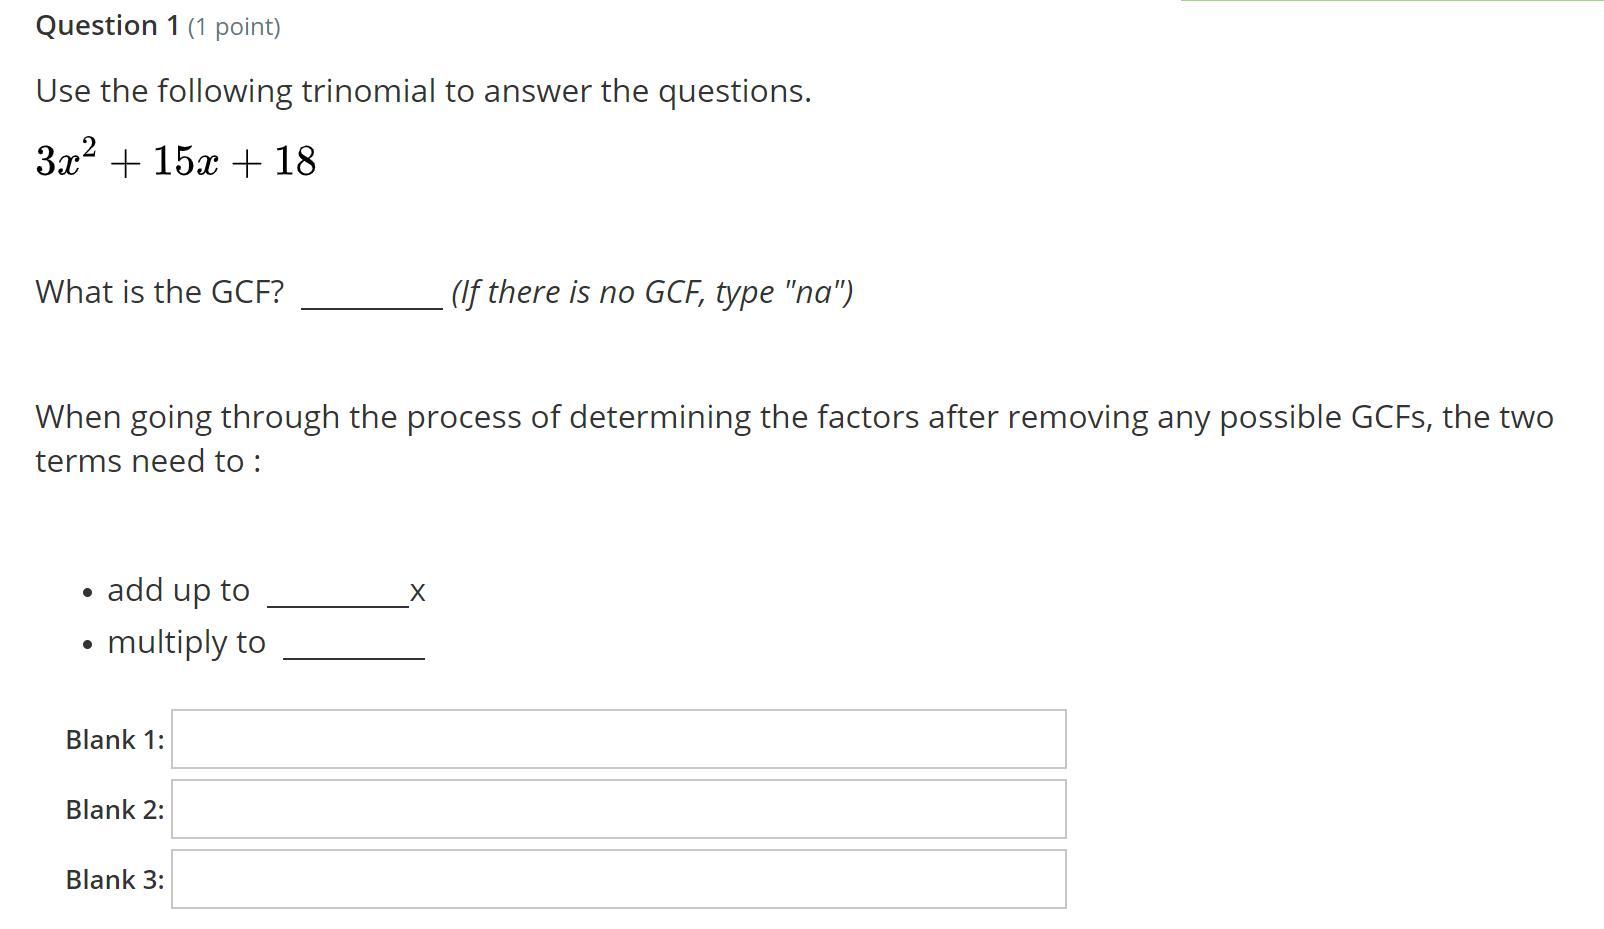Click the "x" after the add-up blank

coord(418,592)
